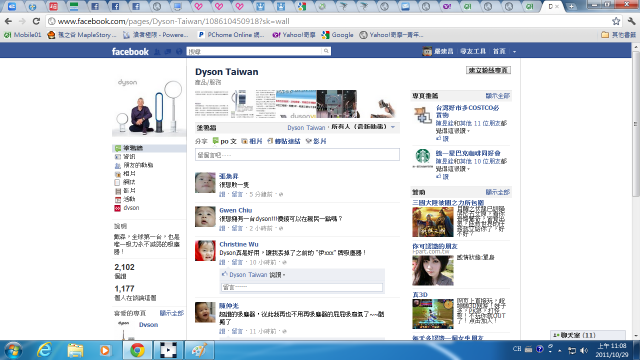Screen dimensions: 640x360
Task: Click the wall post message box
Action: (x=297, y=155)
